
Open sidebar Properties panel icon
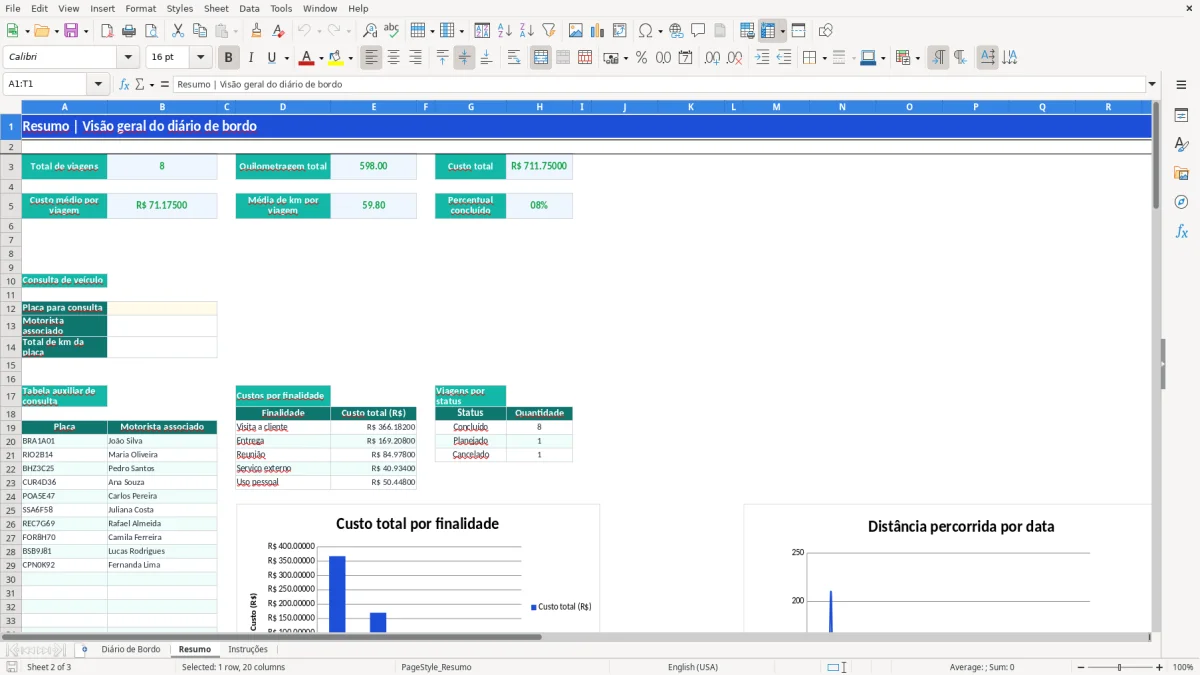1181,116
